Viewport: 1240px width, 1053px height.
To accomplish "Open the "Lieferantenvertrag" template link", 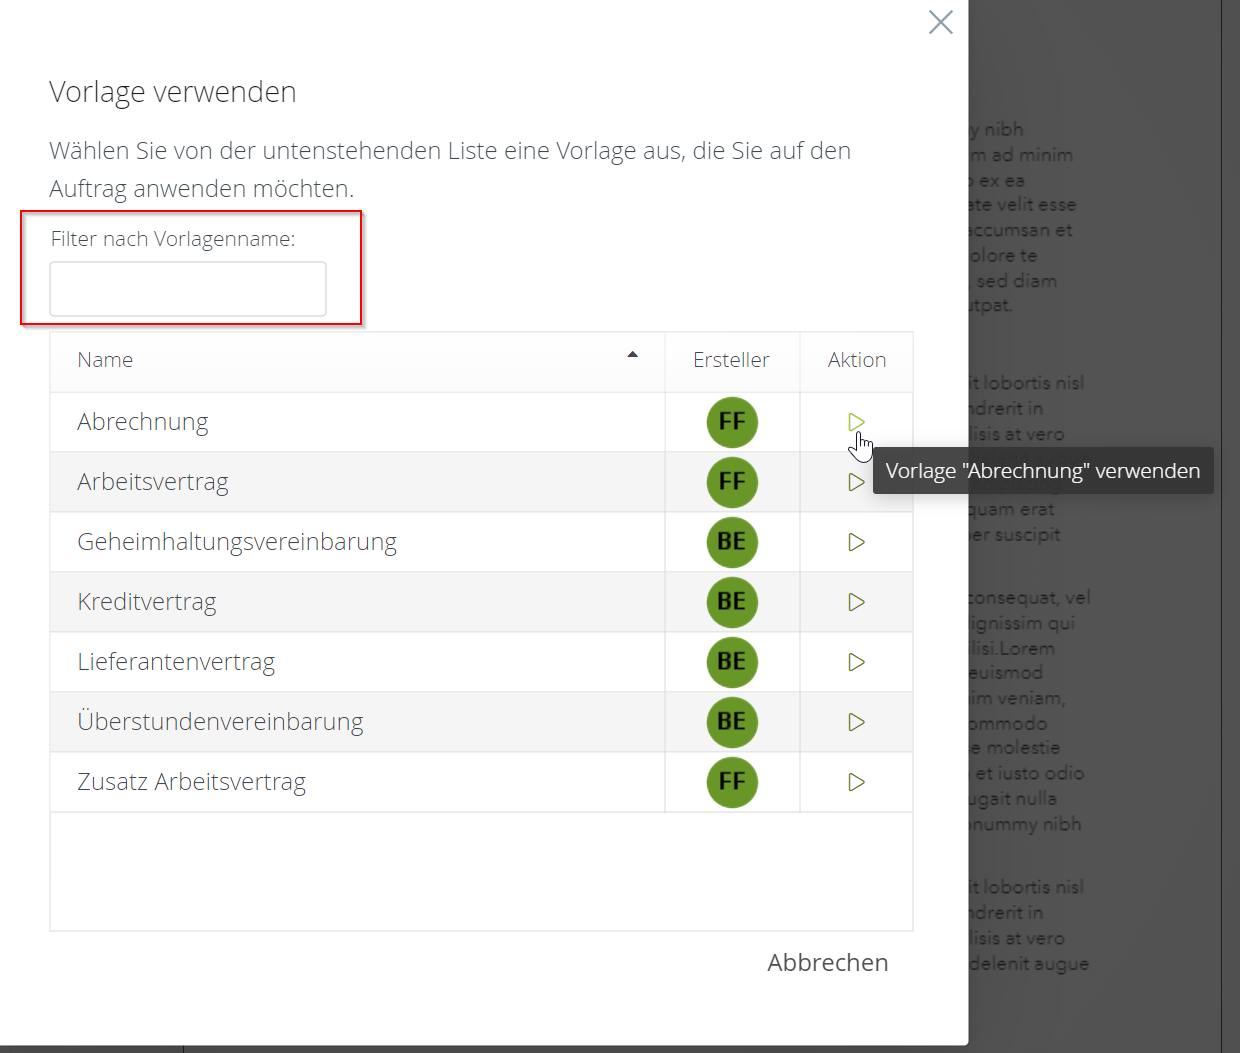I will (175, 661).
